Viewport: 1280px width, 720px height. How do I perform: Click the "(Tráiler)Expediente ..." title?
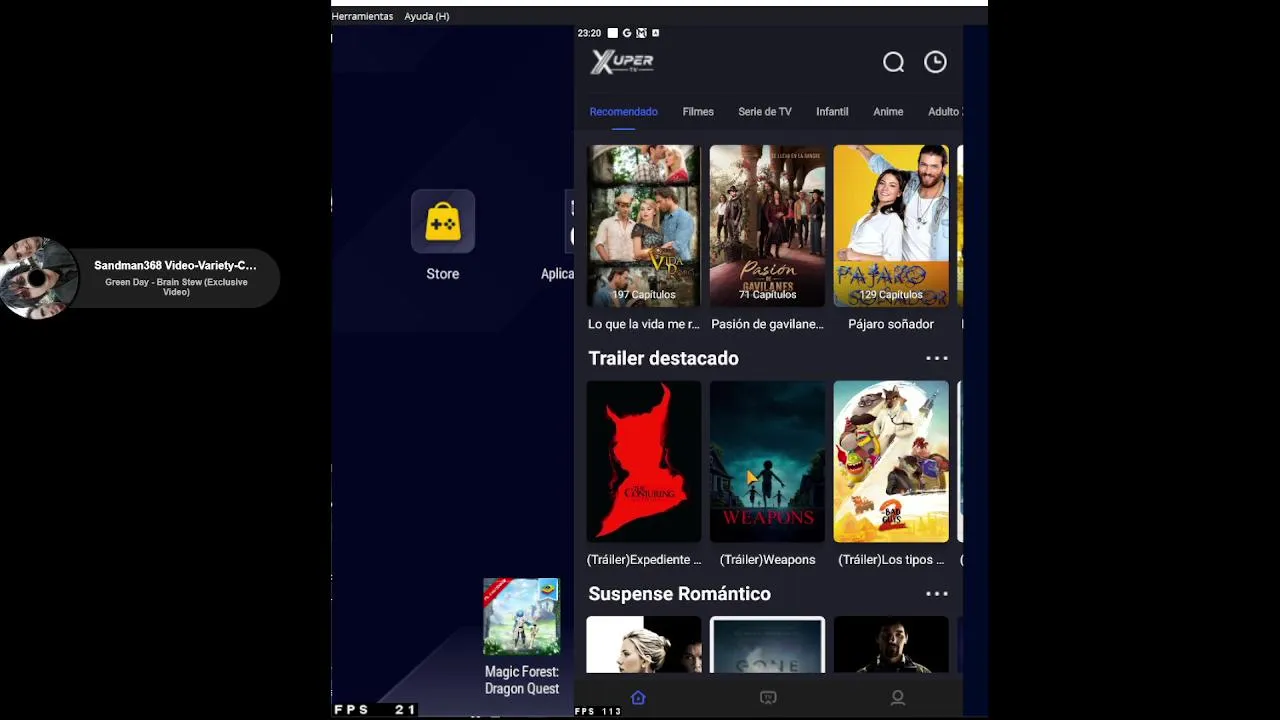[644, 560]
